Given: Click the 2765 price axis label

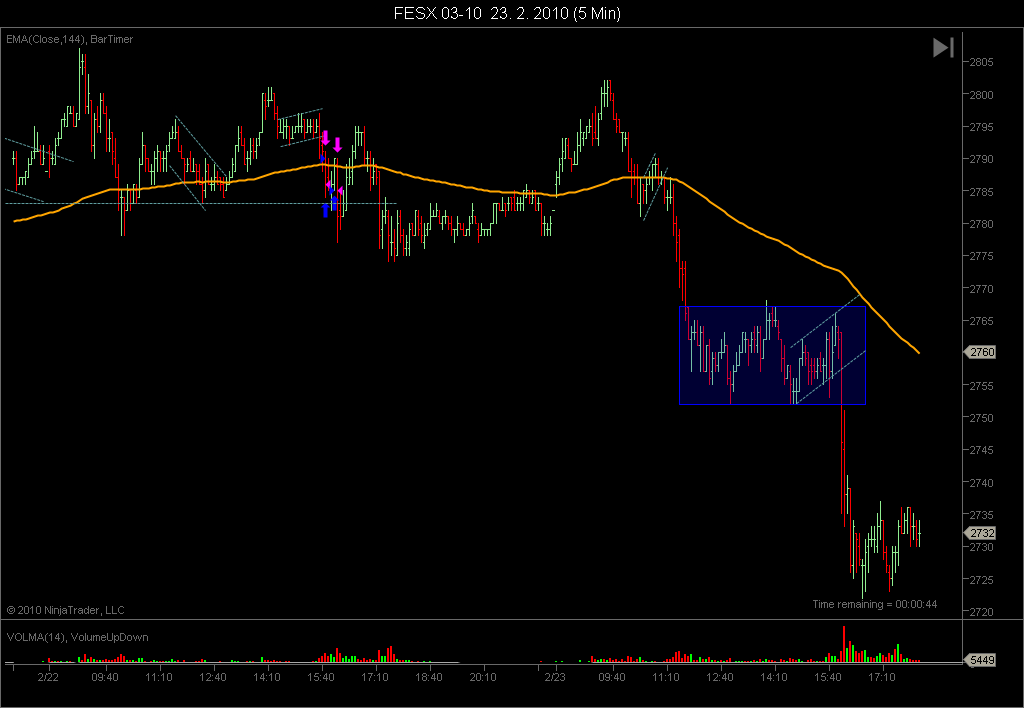Looking at the screenshot, I should pyautogui.click(x=982, y=321).
